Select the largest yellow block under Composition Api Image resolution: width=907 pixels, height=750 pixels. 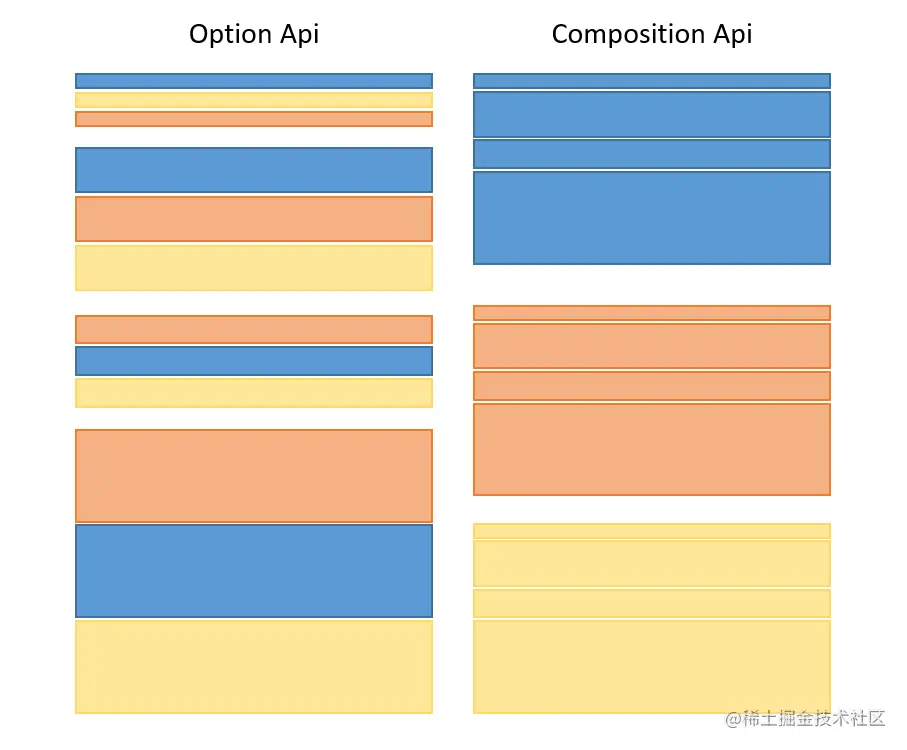pyautogui.click(x=651, y=667)
